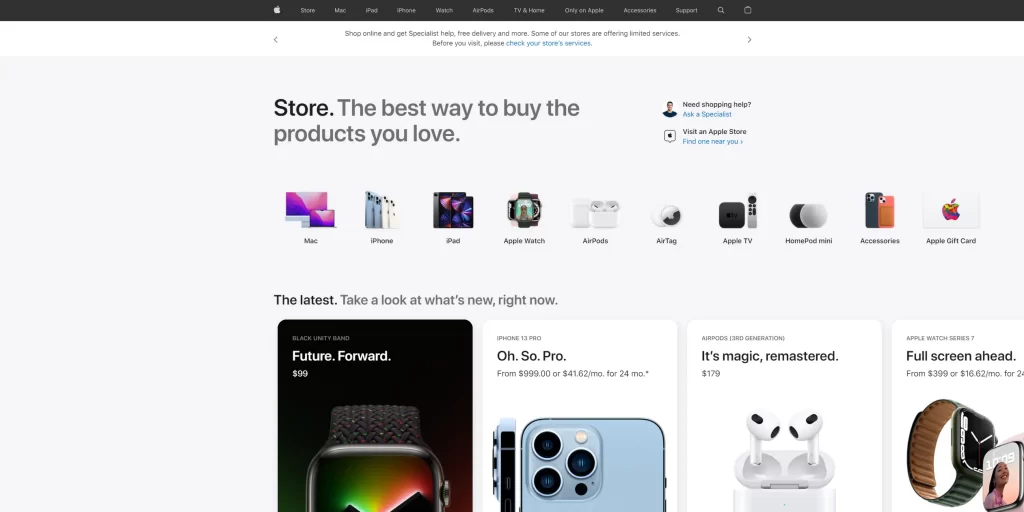
Task: Select the Mac product icon
Action: (x=311, y=210)
